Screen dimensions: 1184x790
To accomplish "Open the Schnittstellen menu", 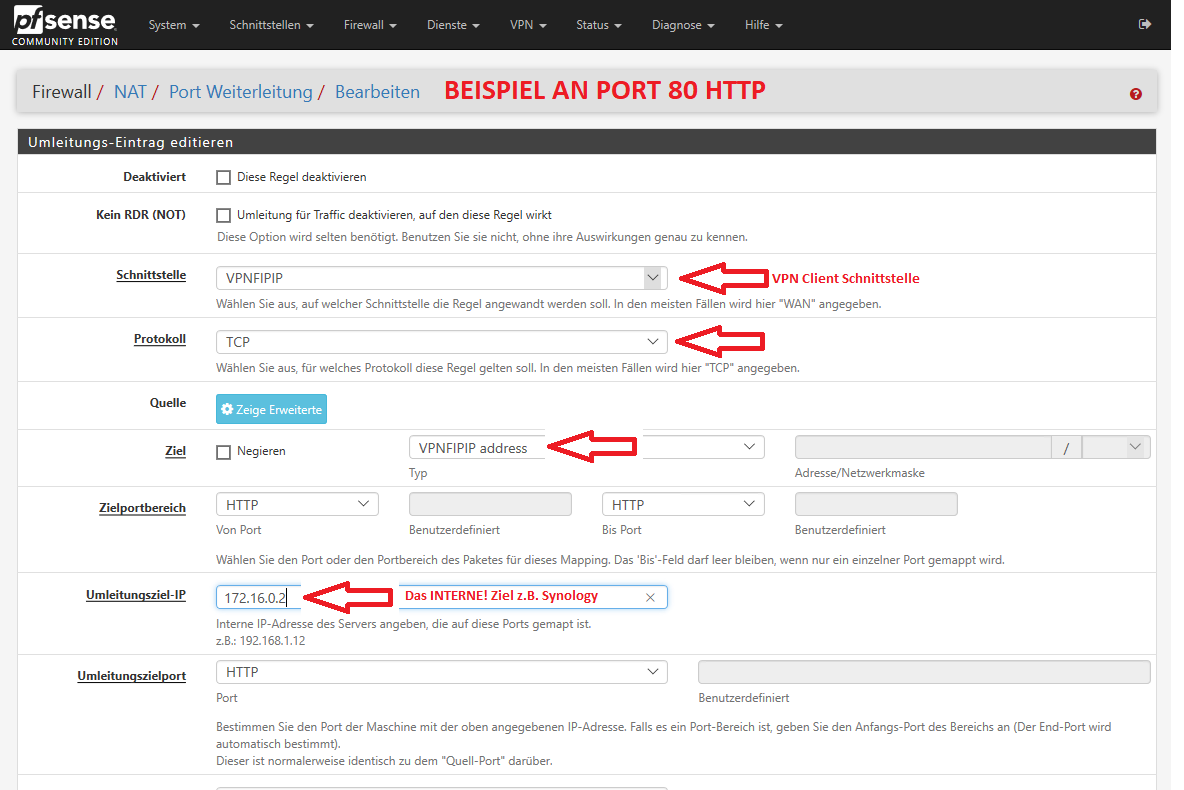I will (271, 25).
